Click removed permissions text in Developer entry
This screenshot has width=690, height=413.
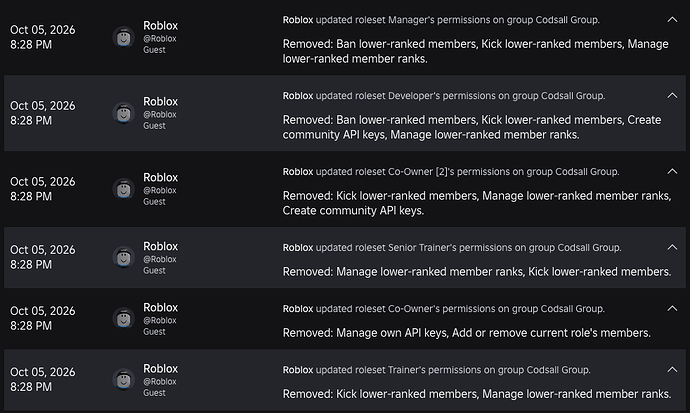tap(472, 127)
